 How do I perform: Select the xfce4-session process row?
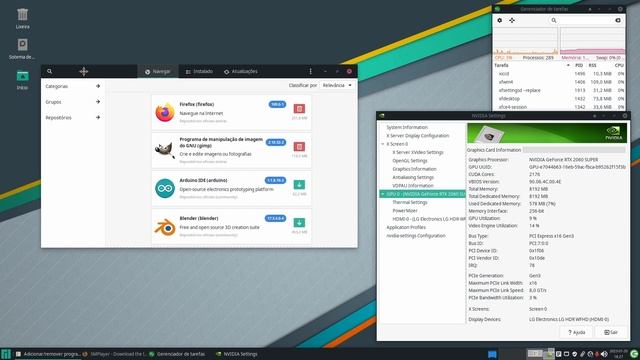point(559,107)
